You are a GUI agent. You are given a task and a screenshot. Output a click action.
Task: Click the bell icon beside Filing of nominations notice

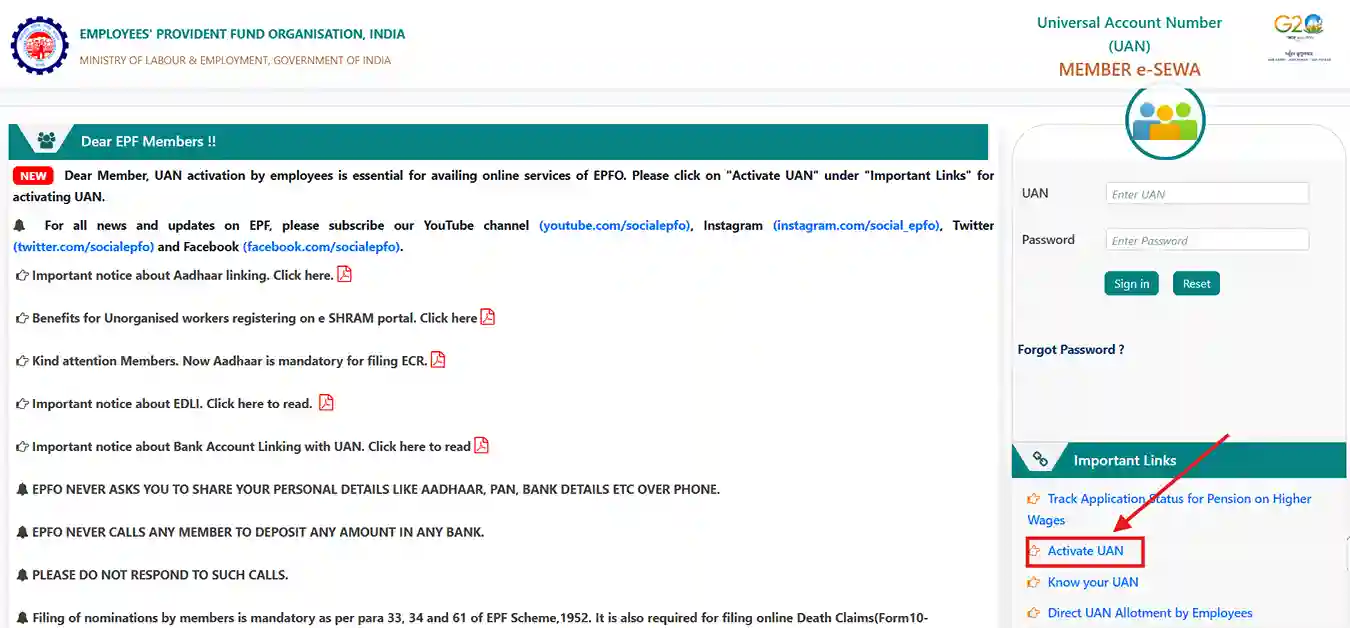[22, 619]
